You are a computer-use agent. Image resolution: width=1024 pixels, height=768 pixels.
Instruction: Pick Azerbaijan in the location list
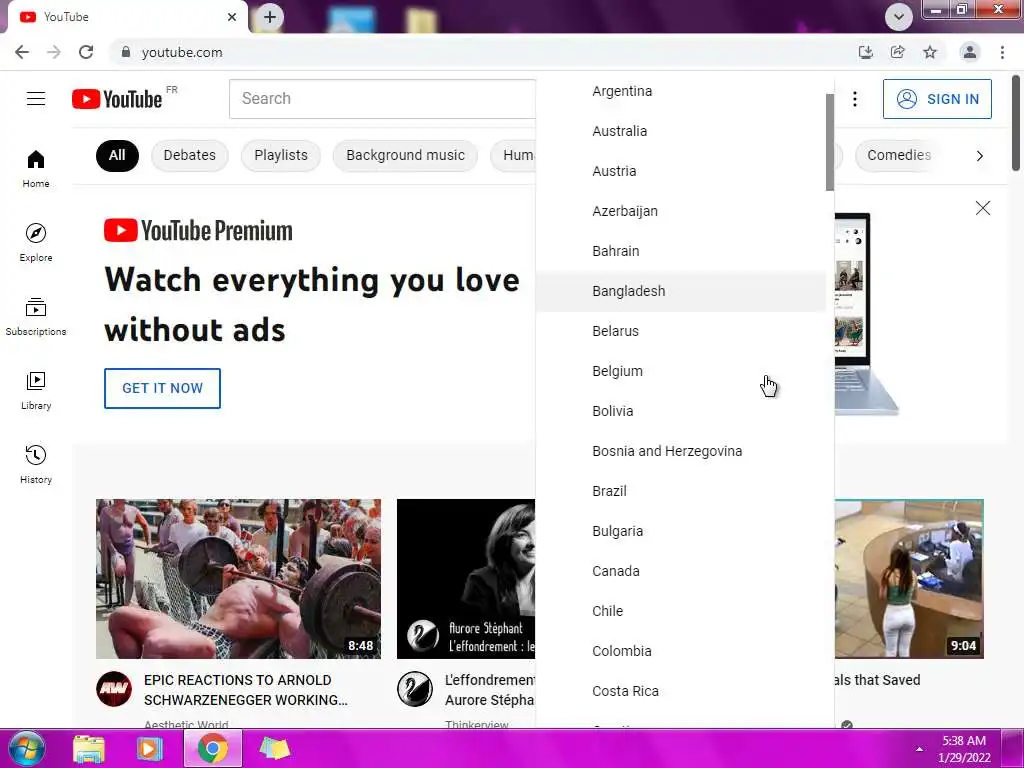(x=680, y=211)
